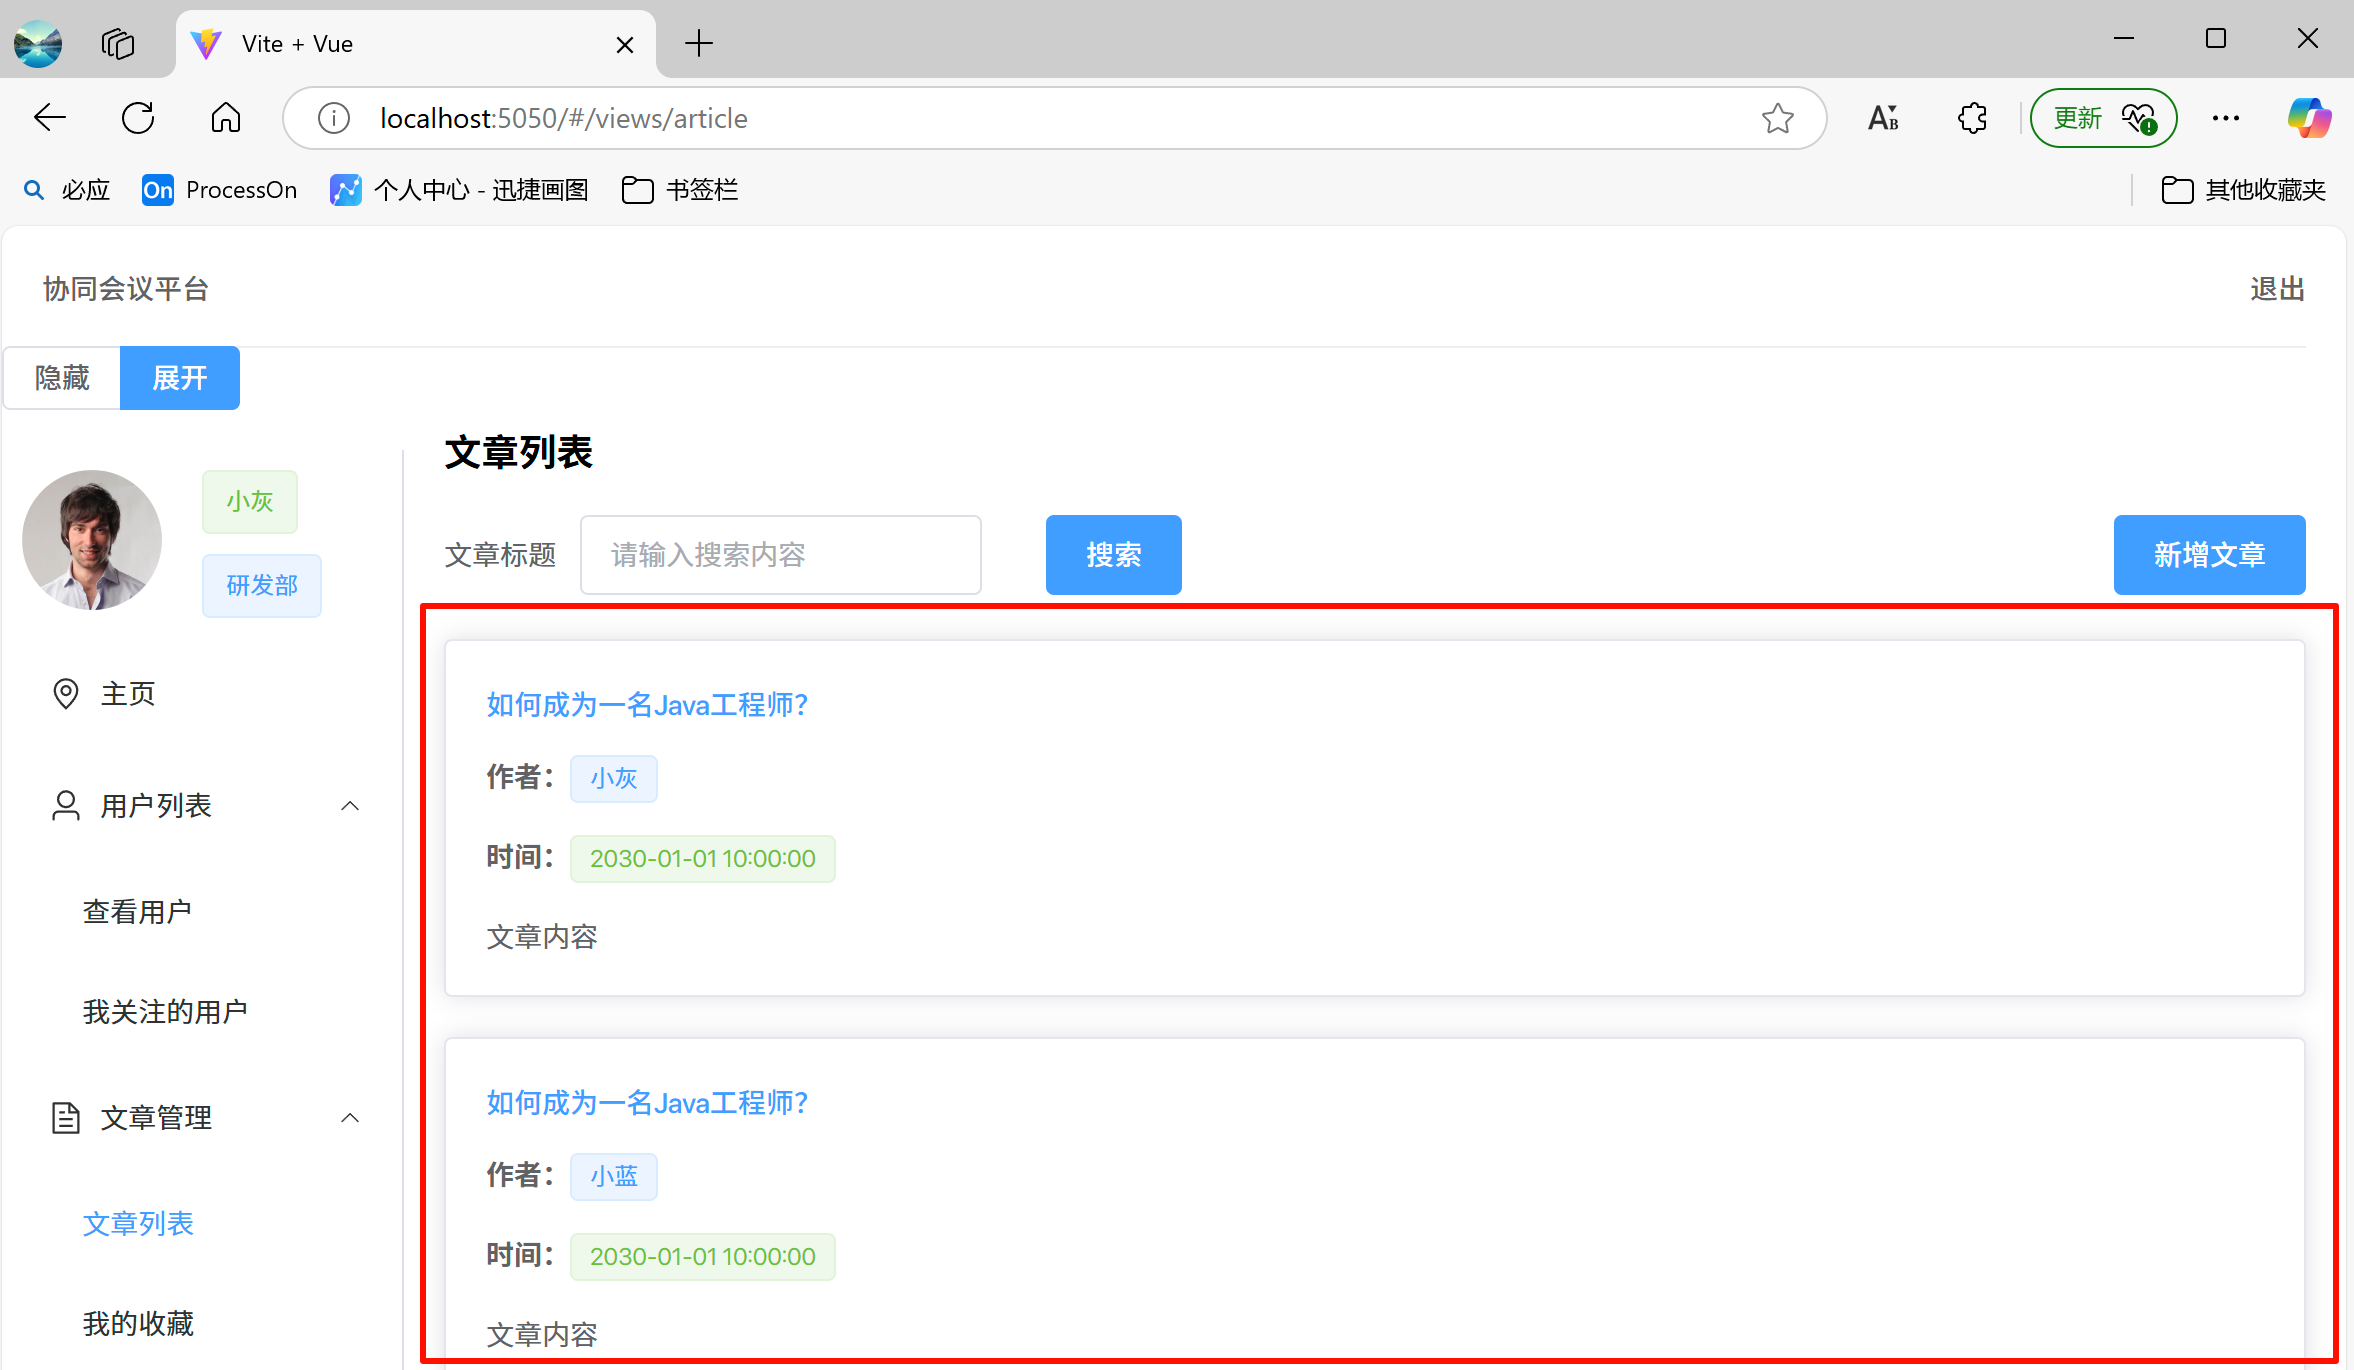Image resolution: width=2354 pixels, height=1370 pixels.
Task: Collapse the 用户列表 submenu chevron
Action: click(350, 806)
